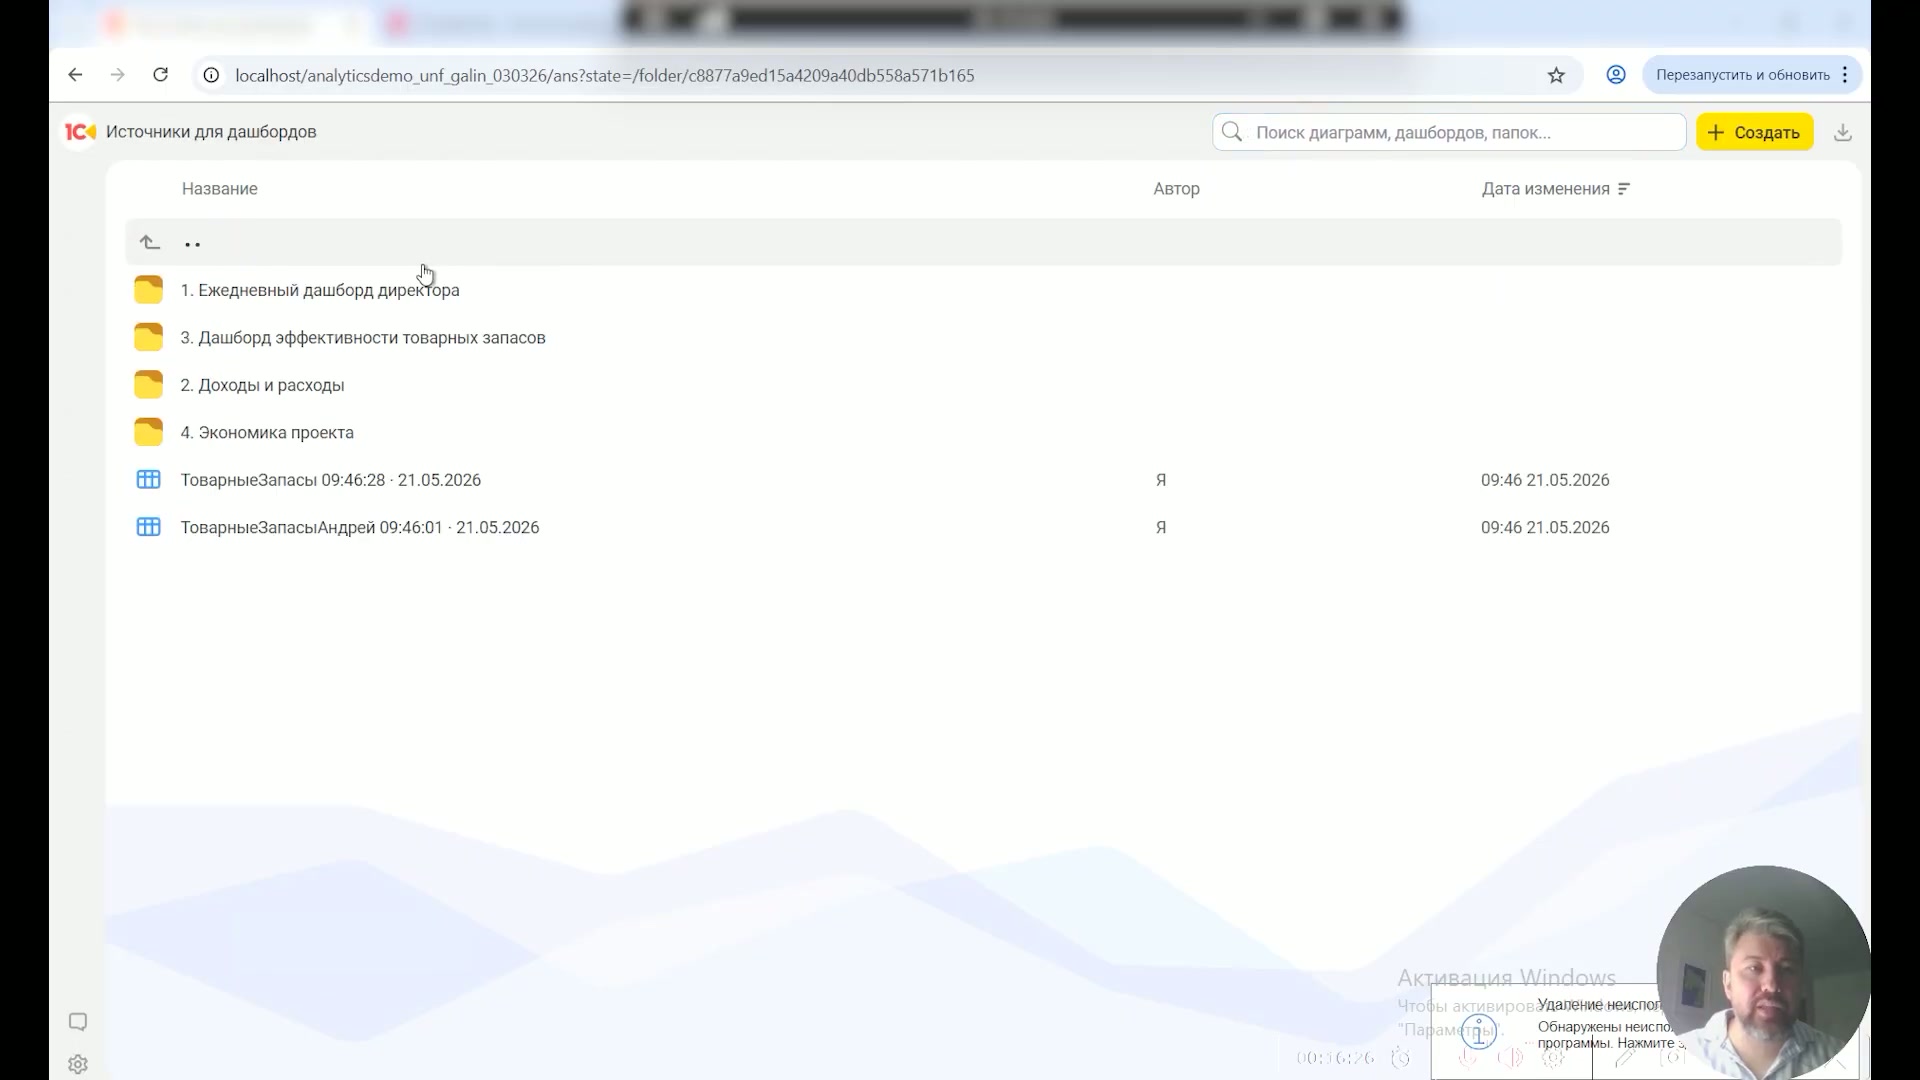Sort by Название column header

coord(220,189)
